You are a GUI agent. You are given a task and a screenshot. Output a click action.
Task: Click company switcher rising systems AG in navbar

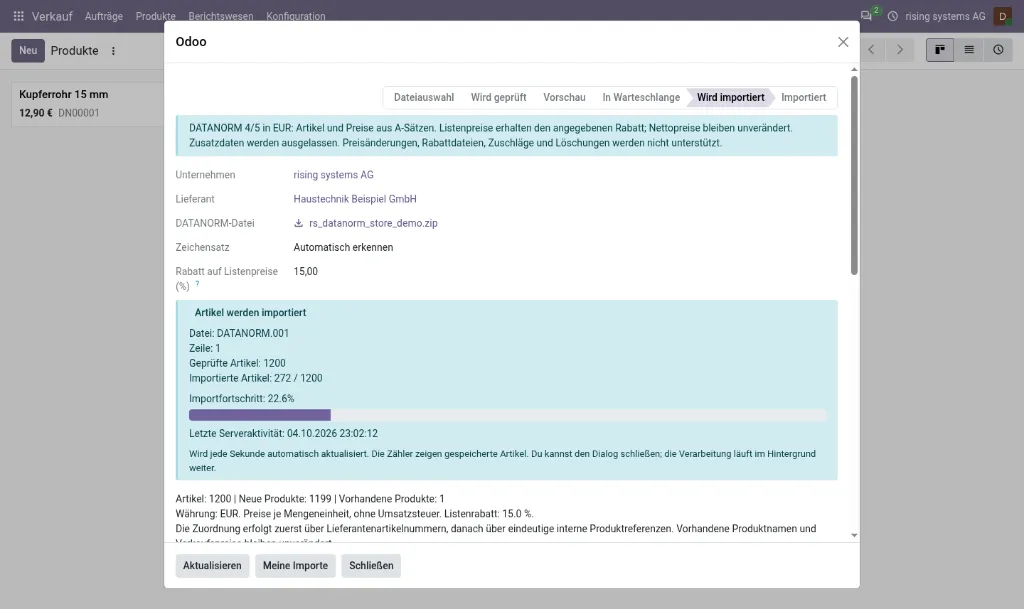point(945,16)
